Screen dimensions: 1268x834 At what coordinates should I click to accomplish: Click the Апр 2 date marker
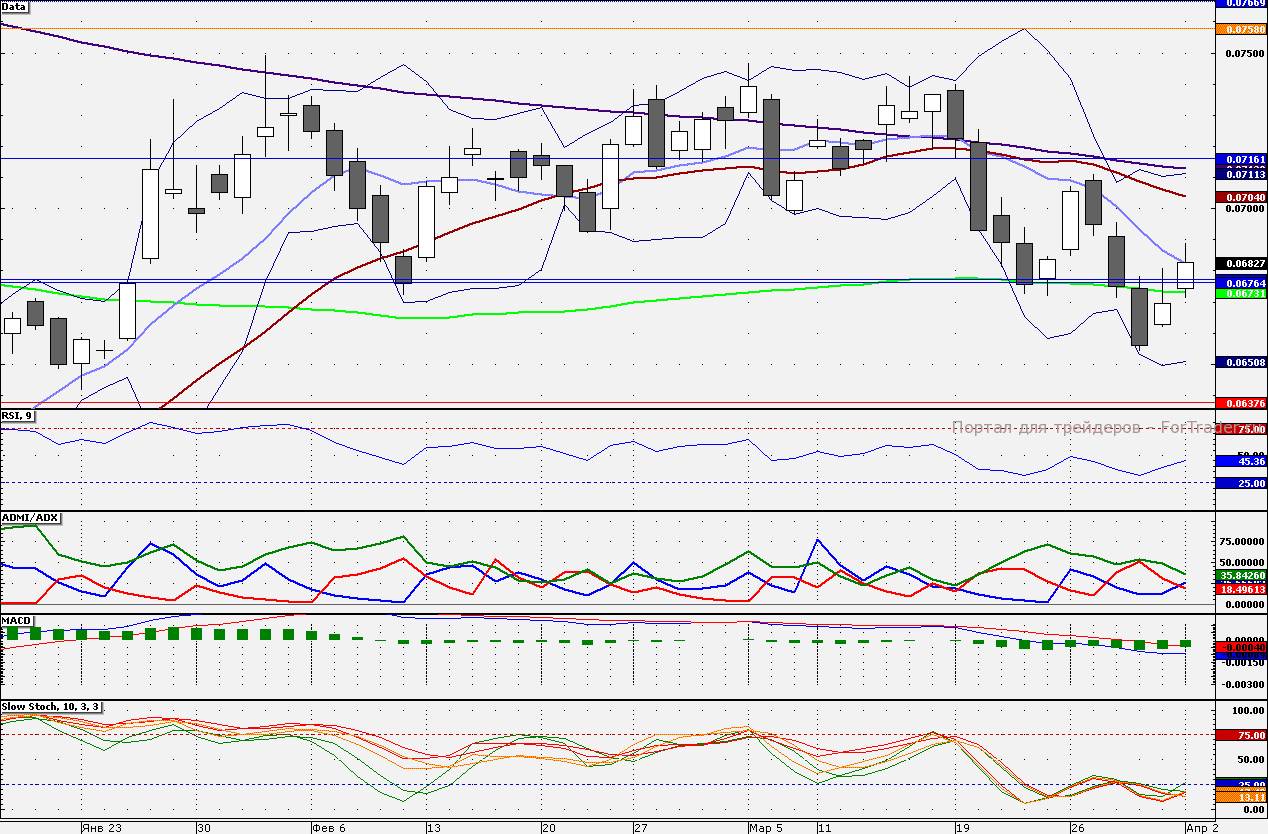pyautogui.click(x=1203, y=828)
